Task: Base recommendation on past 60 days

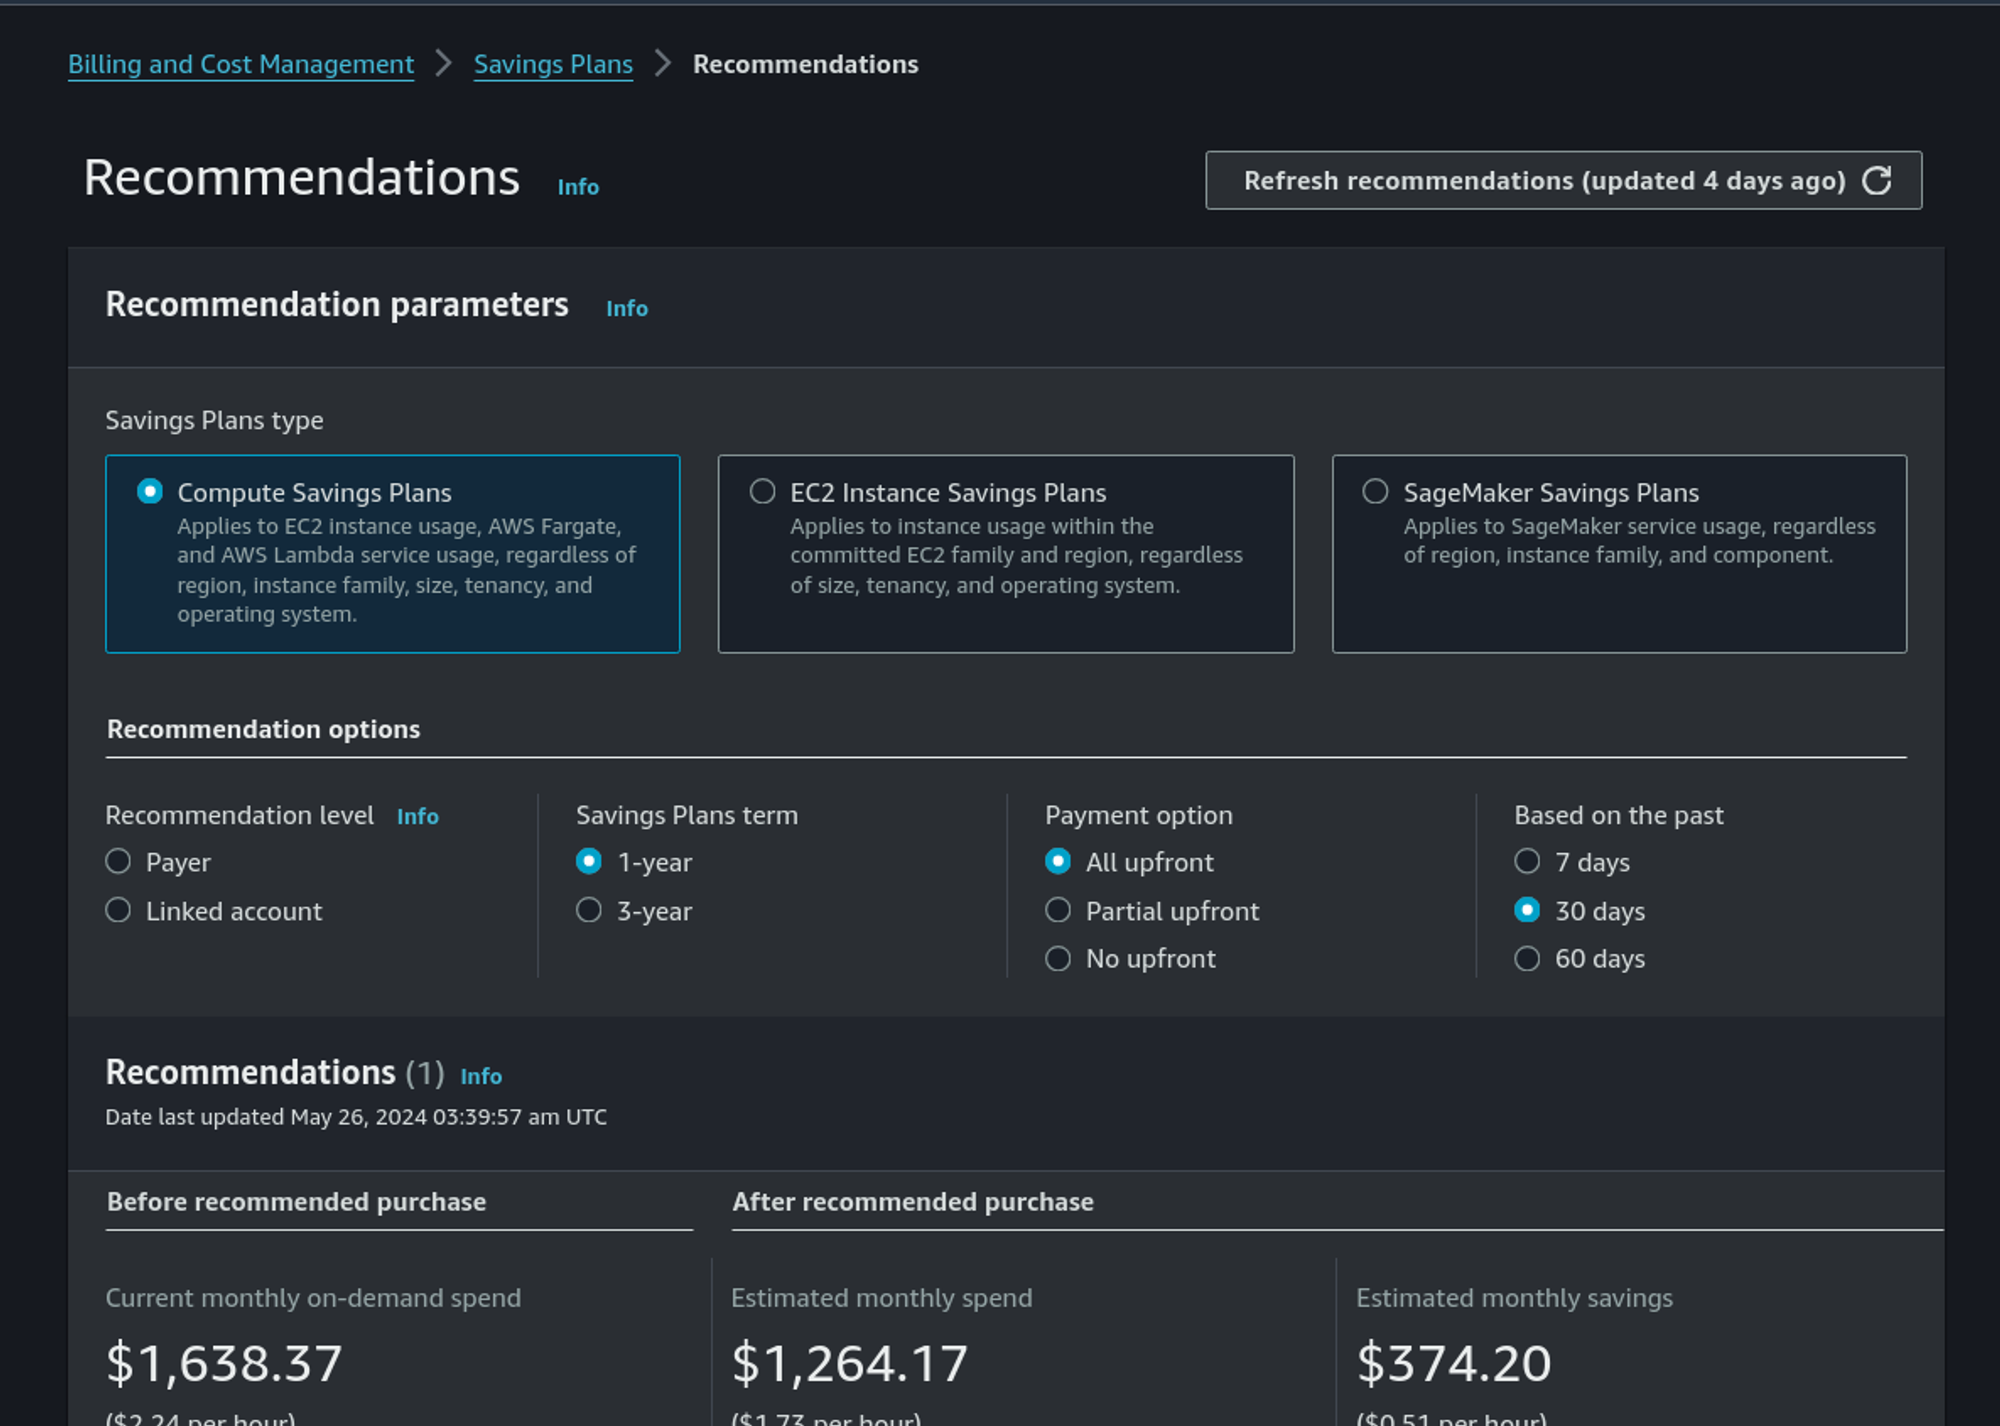Action: 1527,958
